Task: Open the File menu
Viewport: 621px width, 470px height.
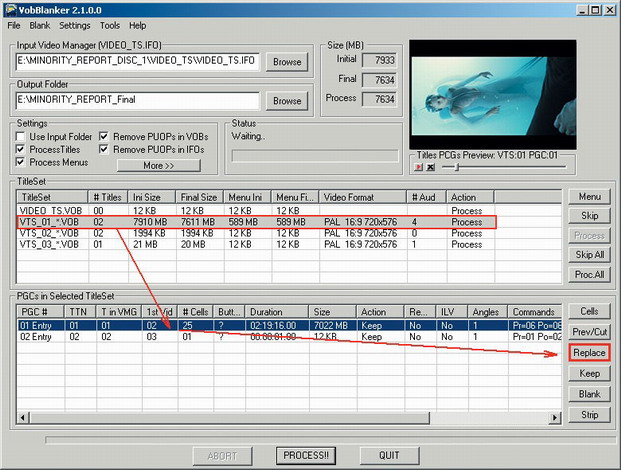Action: [14, 25]
